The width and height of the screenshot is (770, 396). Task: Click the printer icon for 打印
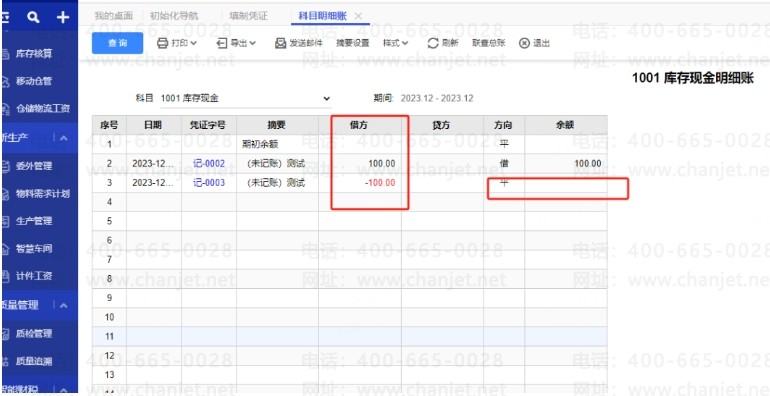(163, 43)
